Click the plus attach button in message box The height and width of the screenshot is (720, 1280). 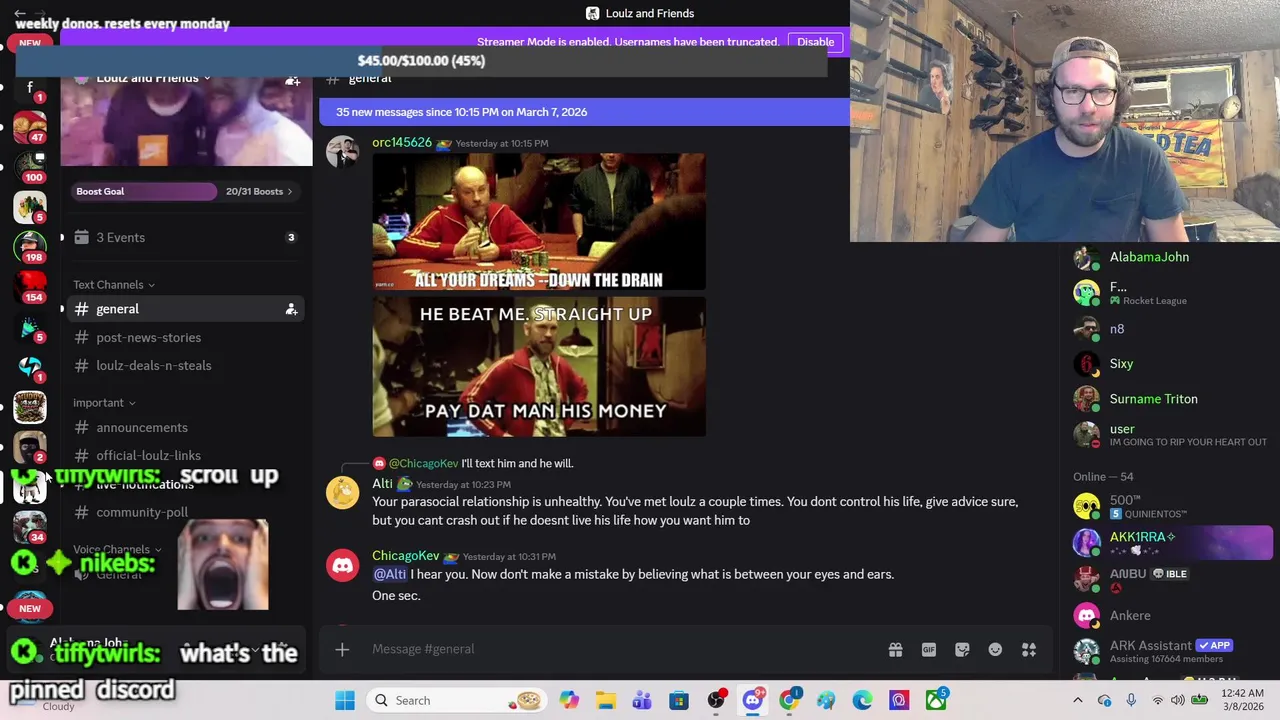coord(342,650)
